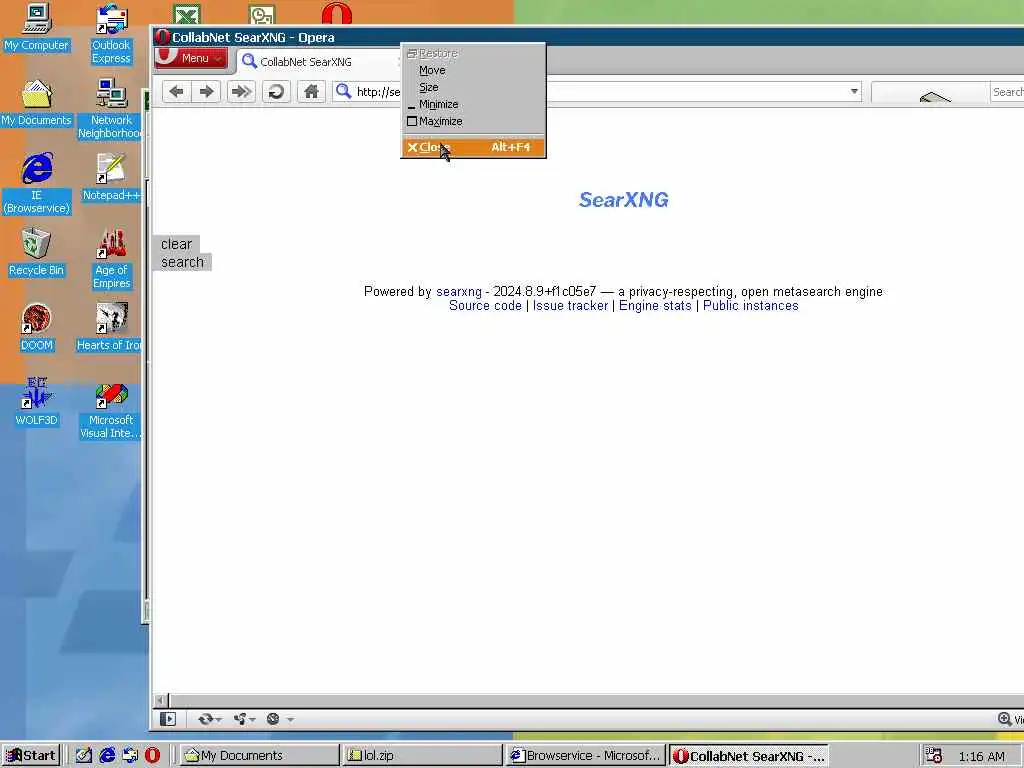This screenshot has height=768, width=1024.
Task: Select the WOLF3D desktop shortcut
Action: point(37,402)
